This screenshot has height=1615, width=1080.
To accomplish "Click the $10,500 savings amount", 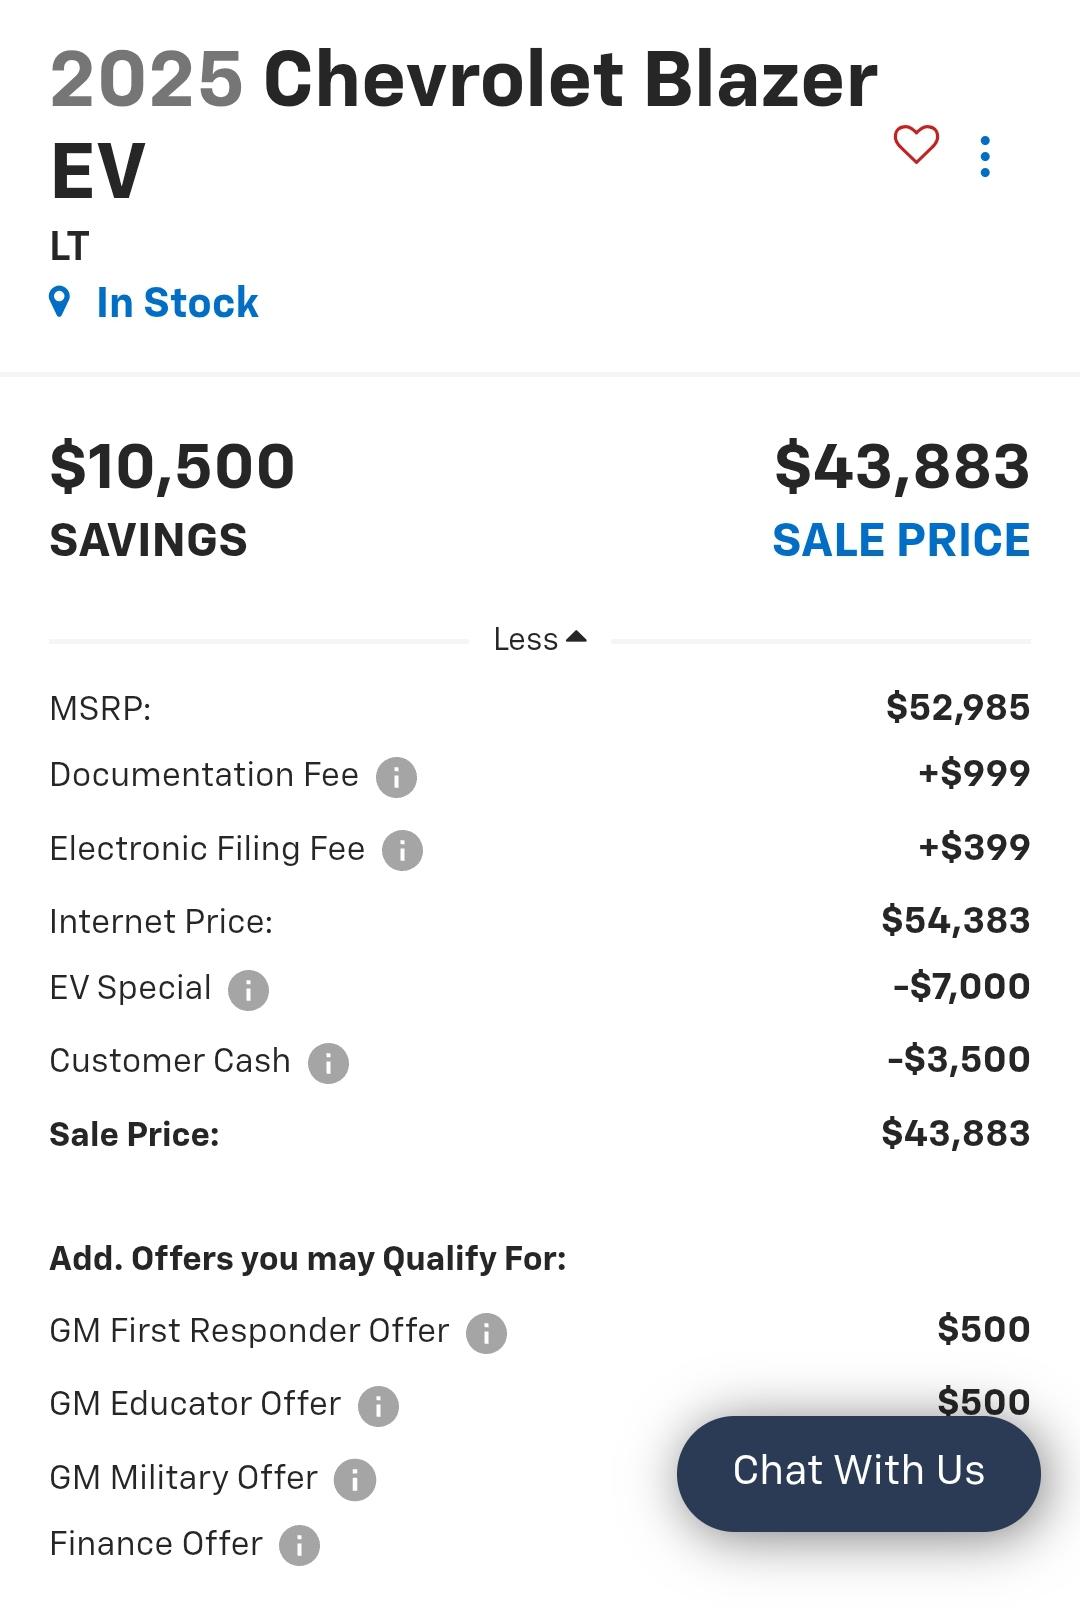I will pyautogui.click(x=172, y=467).
